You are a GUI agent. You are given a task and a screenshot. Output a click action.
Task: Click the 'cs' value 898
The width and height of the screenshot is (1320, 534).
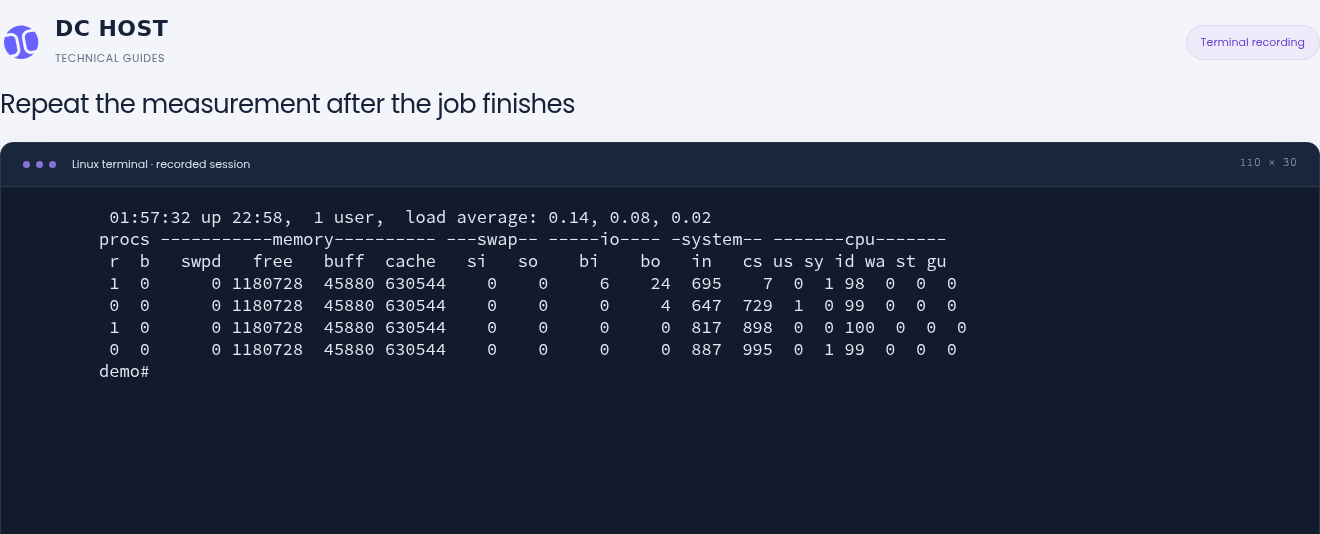(x=757, y=327)
